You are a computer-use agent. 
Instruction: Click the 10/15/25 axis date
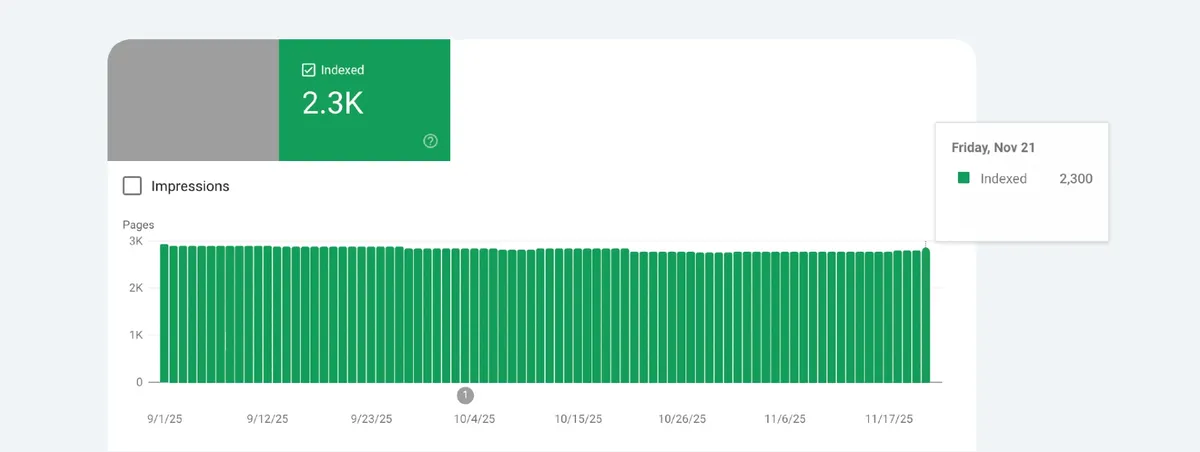pos(580,419)
